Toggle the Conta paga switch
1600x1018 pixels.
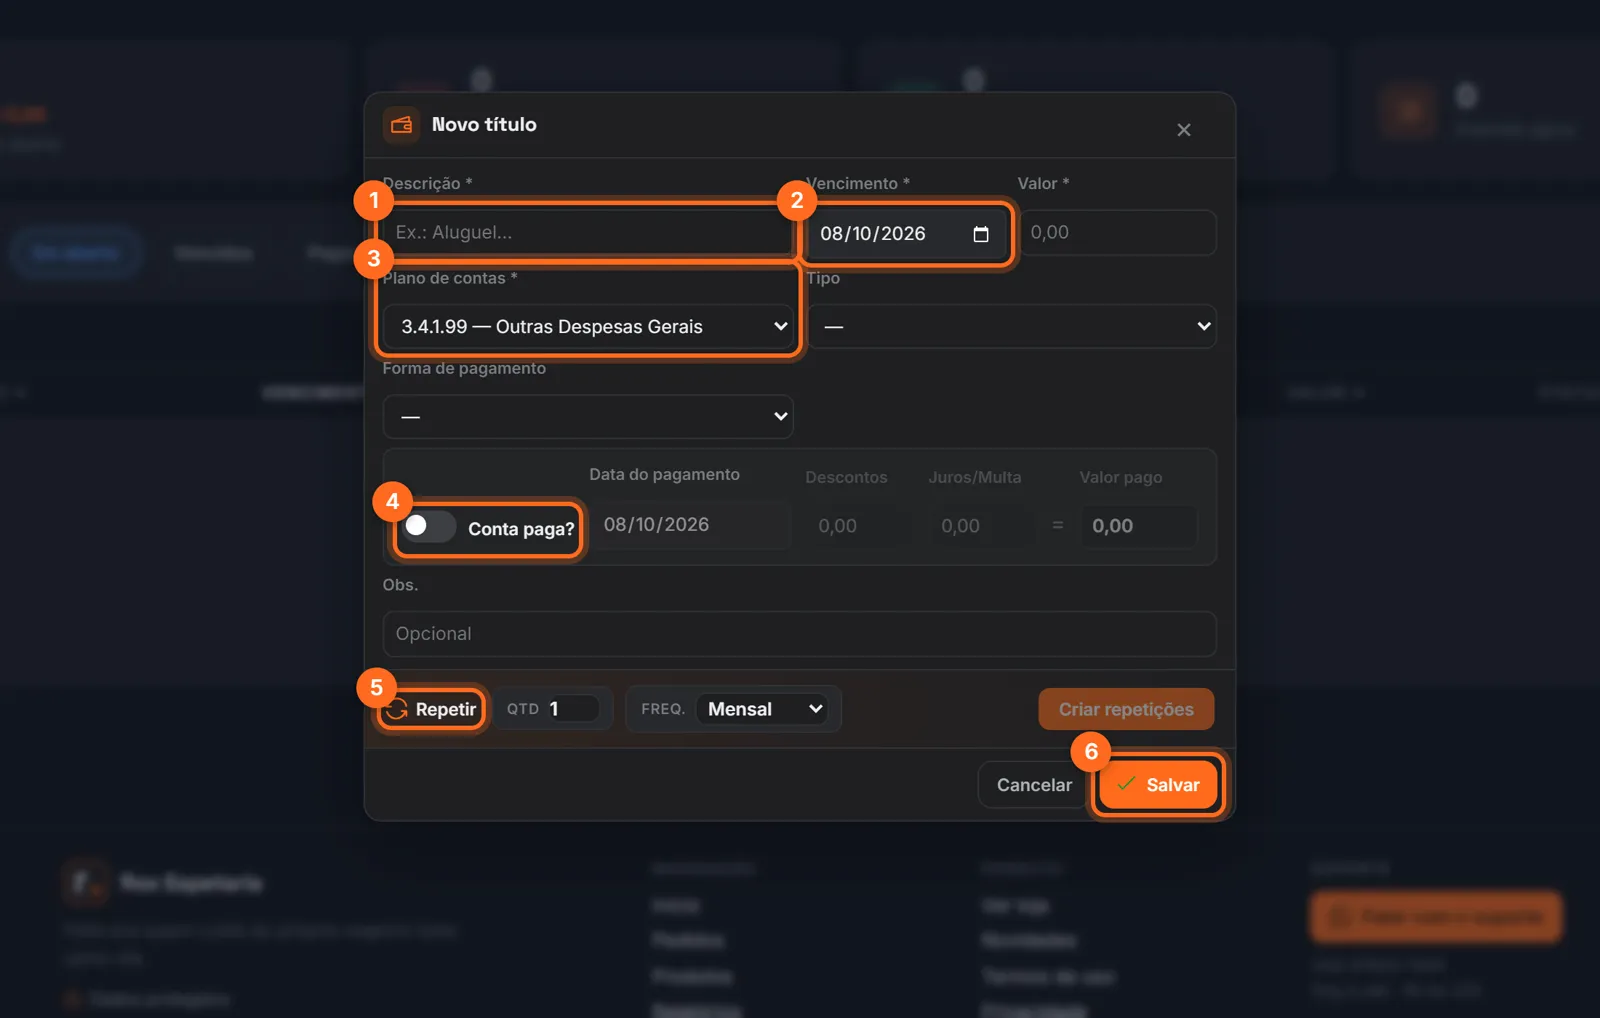429,526
